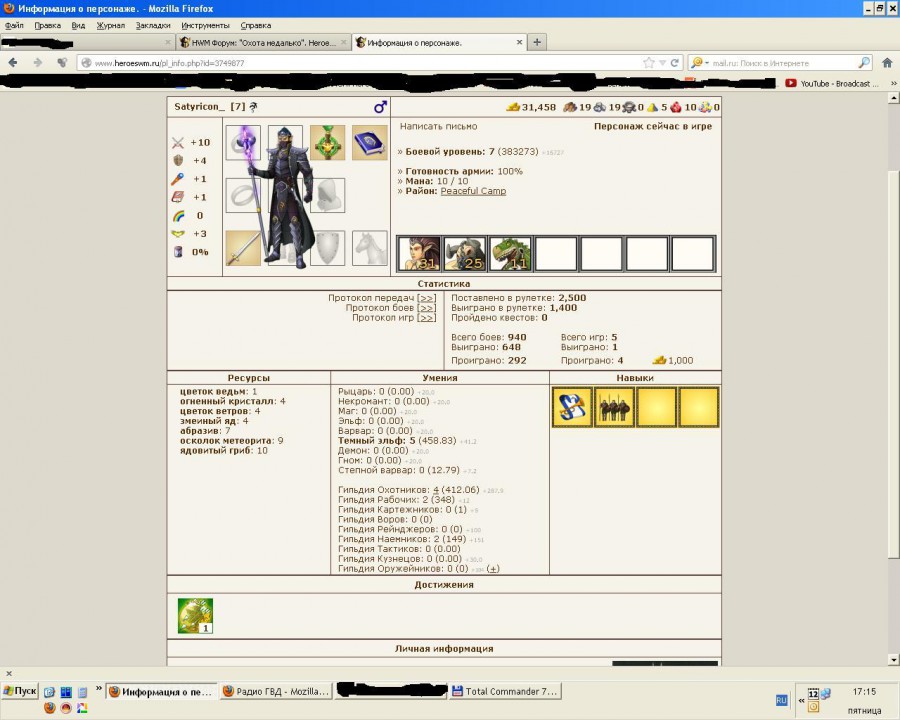The width and height of the screenshot is (900, 720).
Task: Click the empty ring equipment slot
Action: (243, 195)
